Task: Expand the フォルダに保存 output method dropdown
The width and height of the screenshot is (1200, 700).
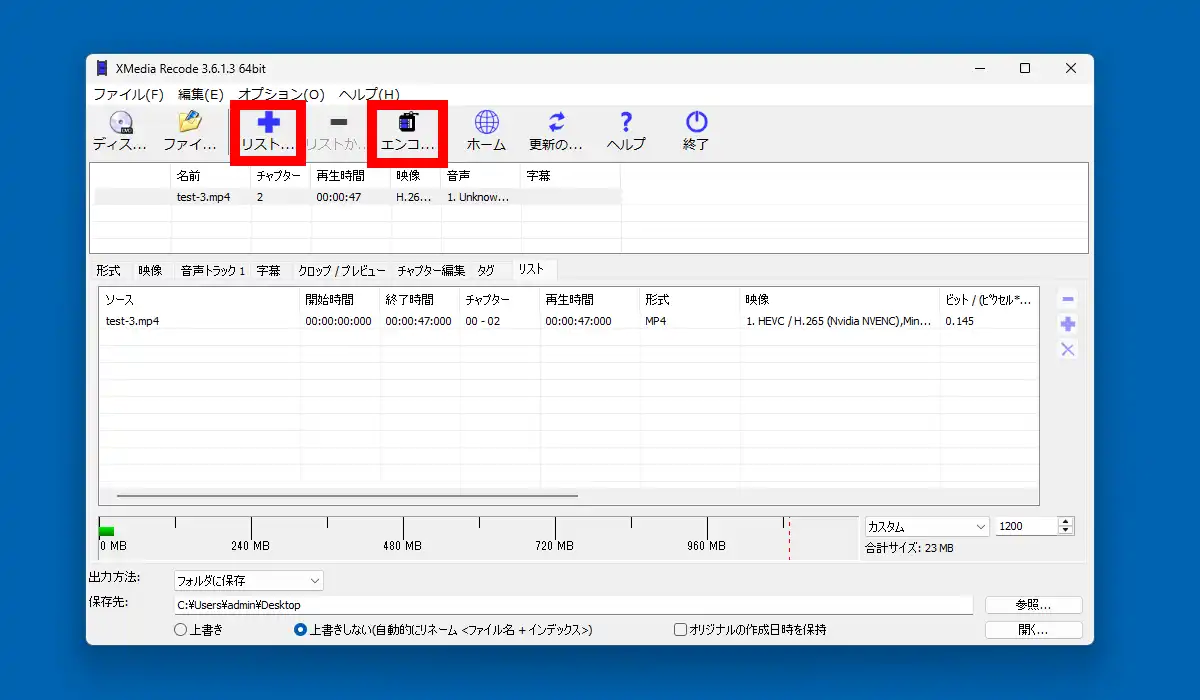Action: 248,580
